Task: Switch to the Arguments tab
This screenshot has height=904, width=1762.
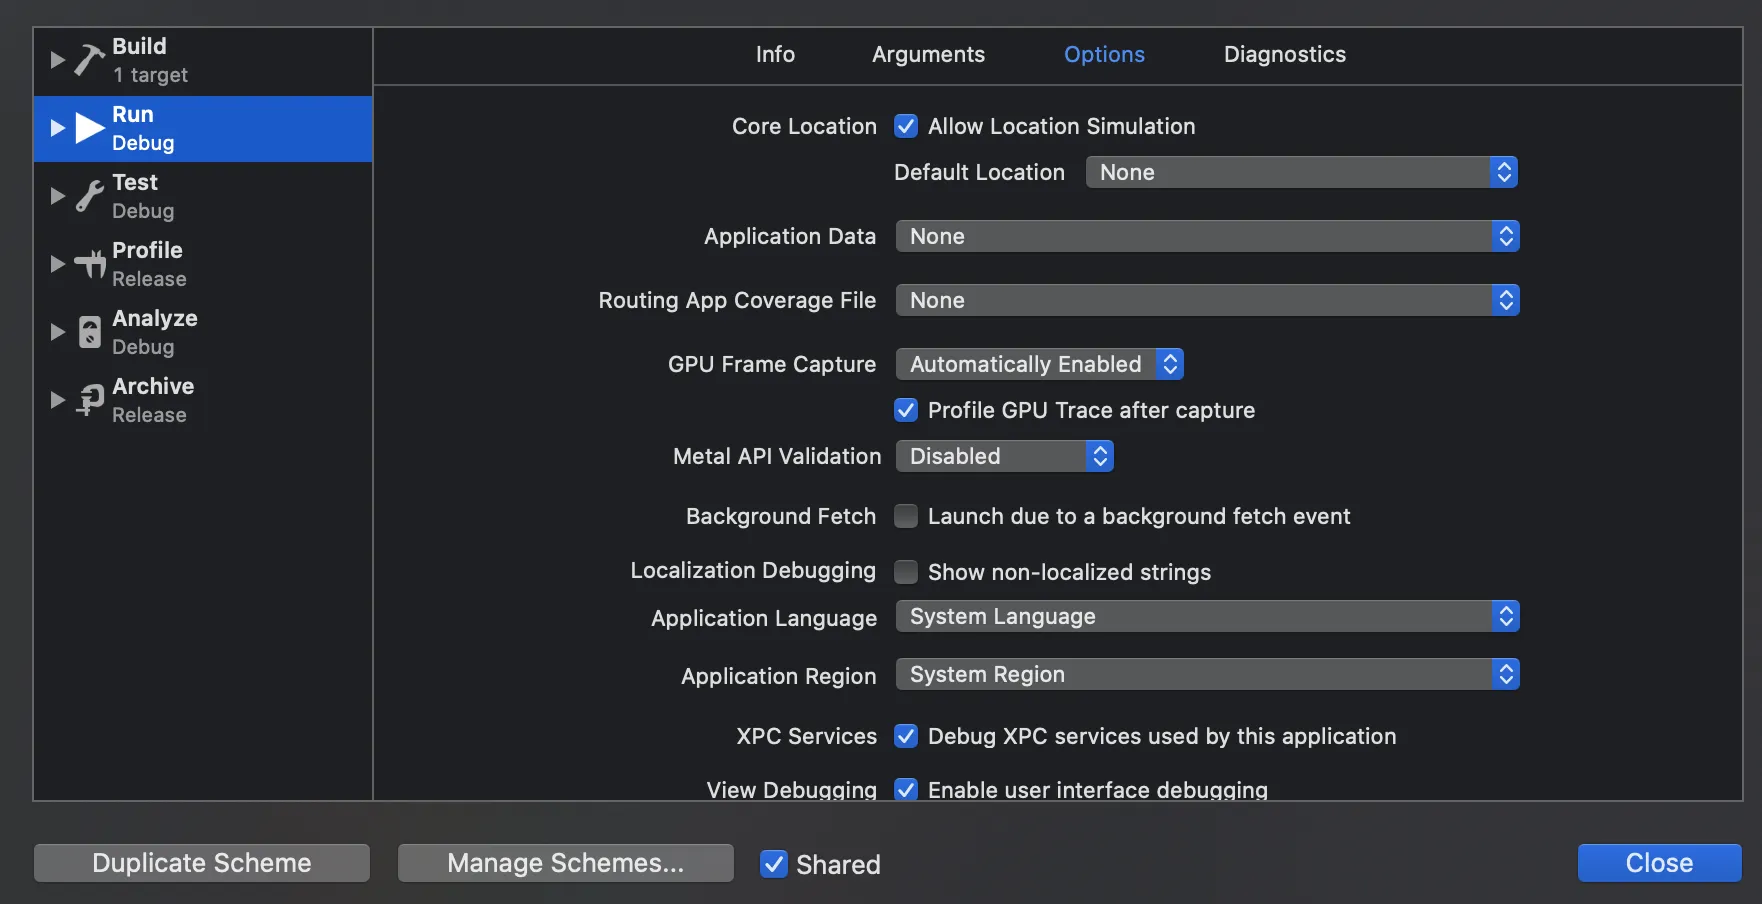Action: pyautogui.click(x=928, y=54)
